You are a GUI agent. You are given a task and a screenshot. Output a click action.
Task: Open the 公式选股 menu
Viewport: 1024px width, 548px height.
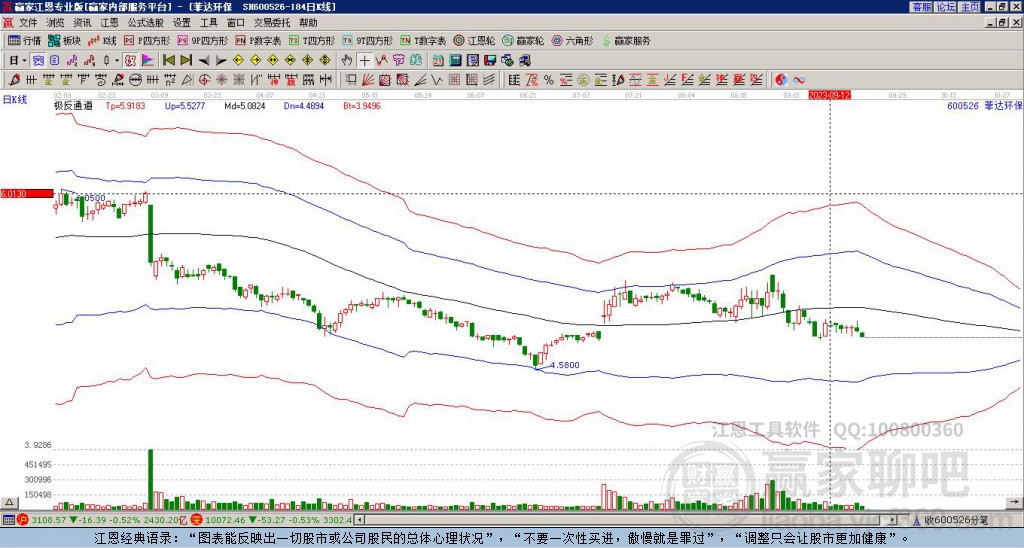tap(145, 22)
